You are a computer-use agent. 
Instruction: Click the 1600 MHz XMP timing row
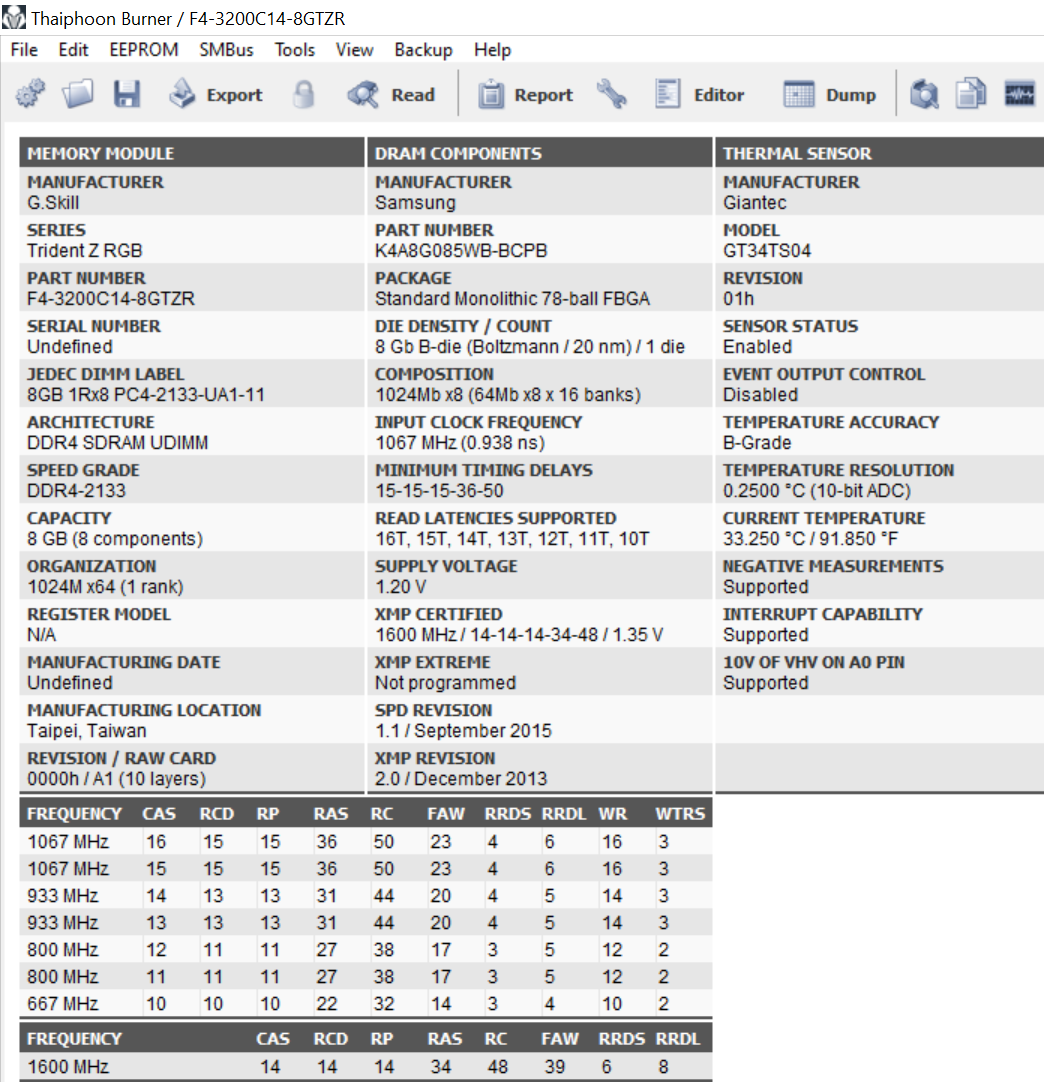click(366, 1067)
